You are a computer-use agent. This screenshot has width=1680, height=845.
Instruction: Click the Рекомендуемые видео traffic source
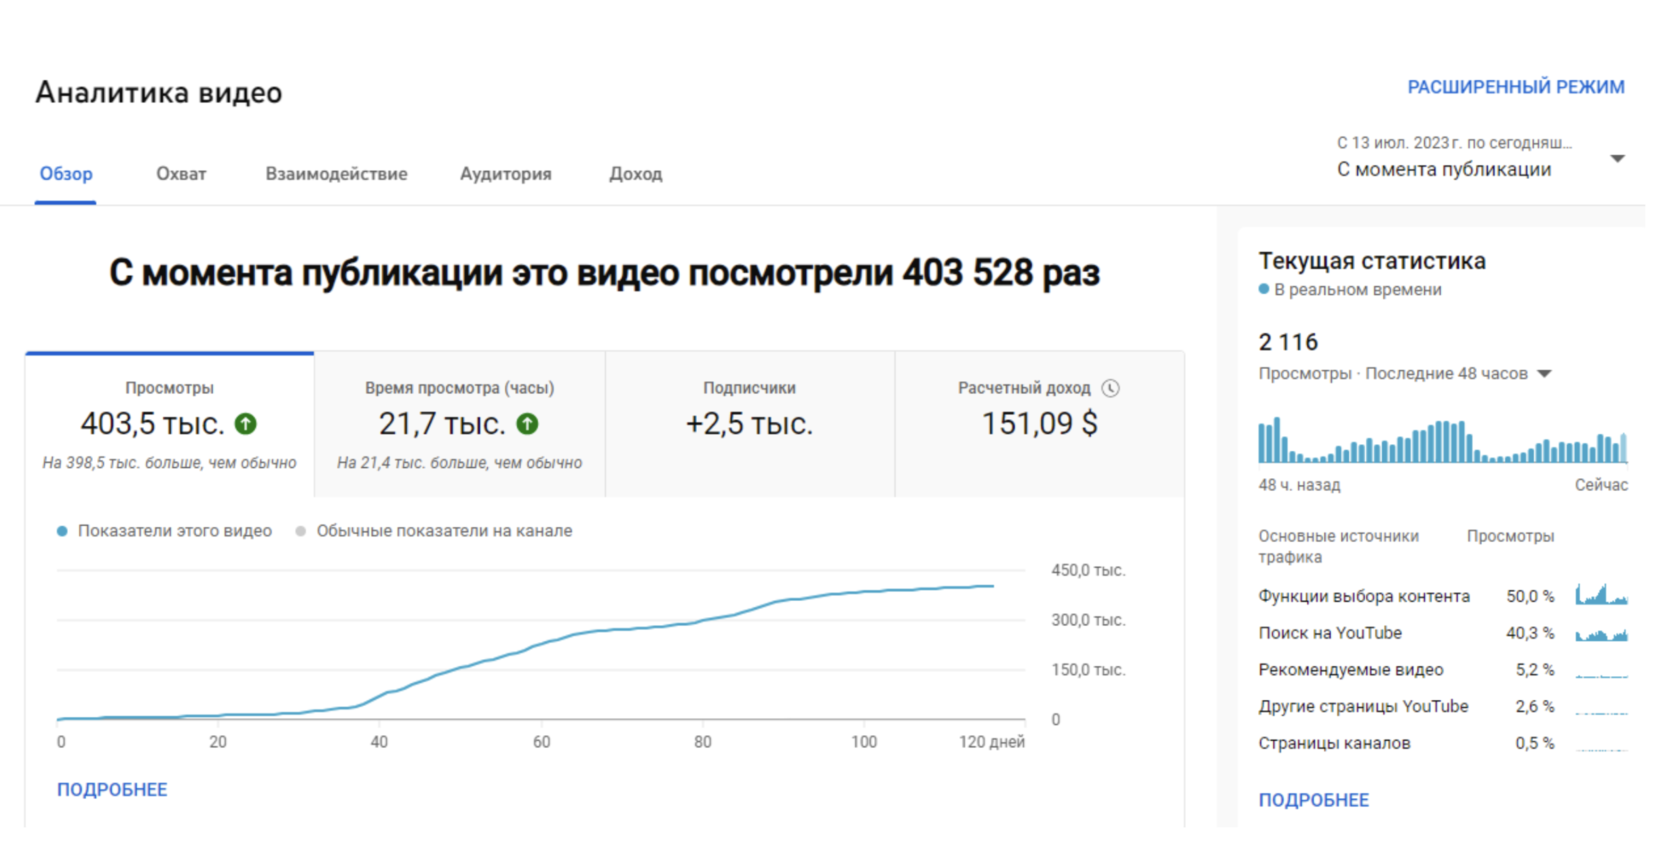1351,670
